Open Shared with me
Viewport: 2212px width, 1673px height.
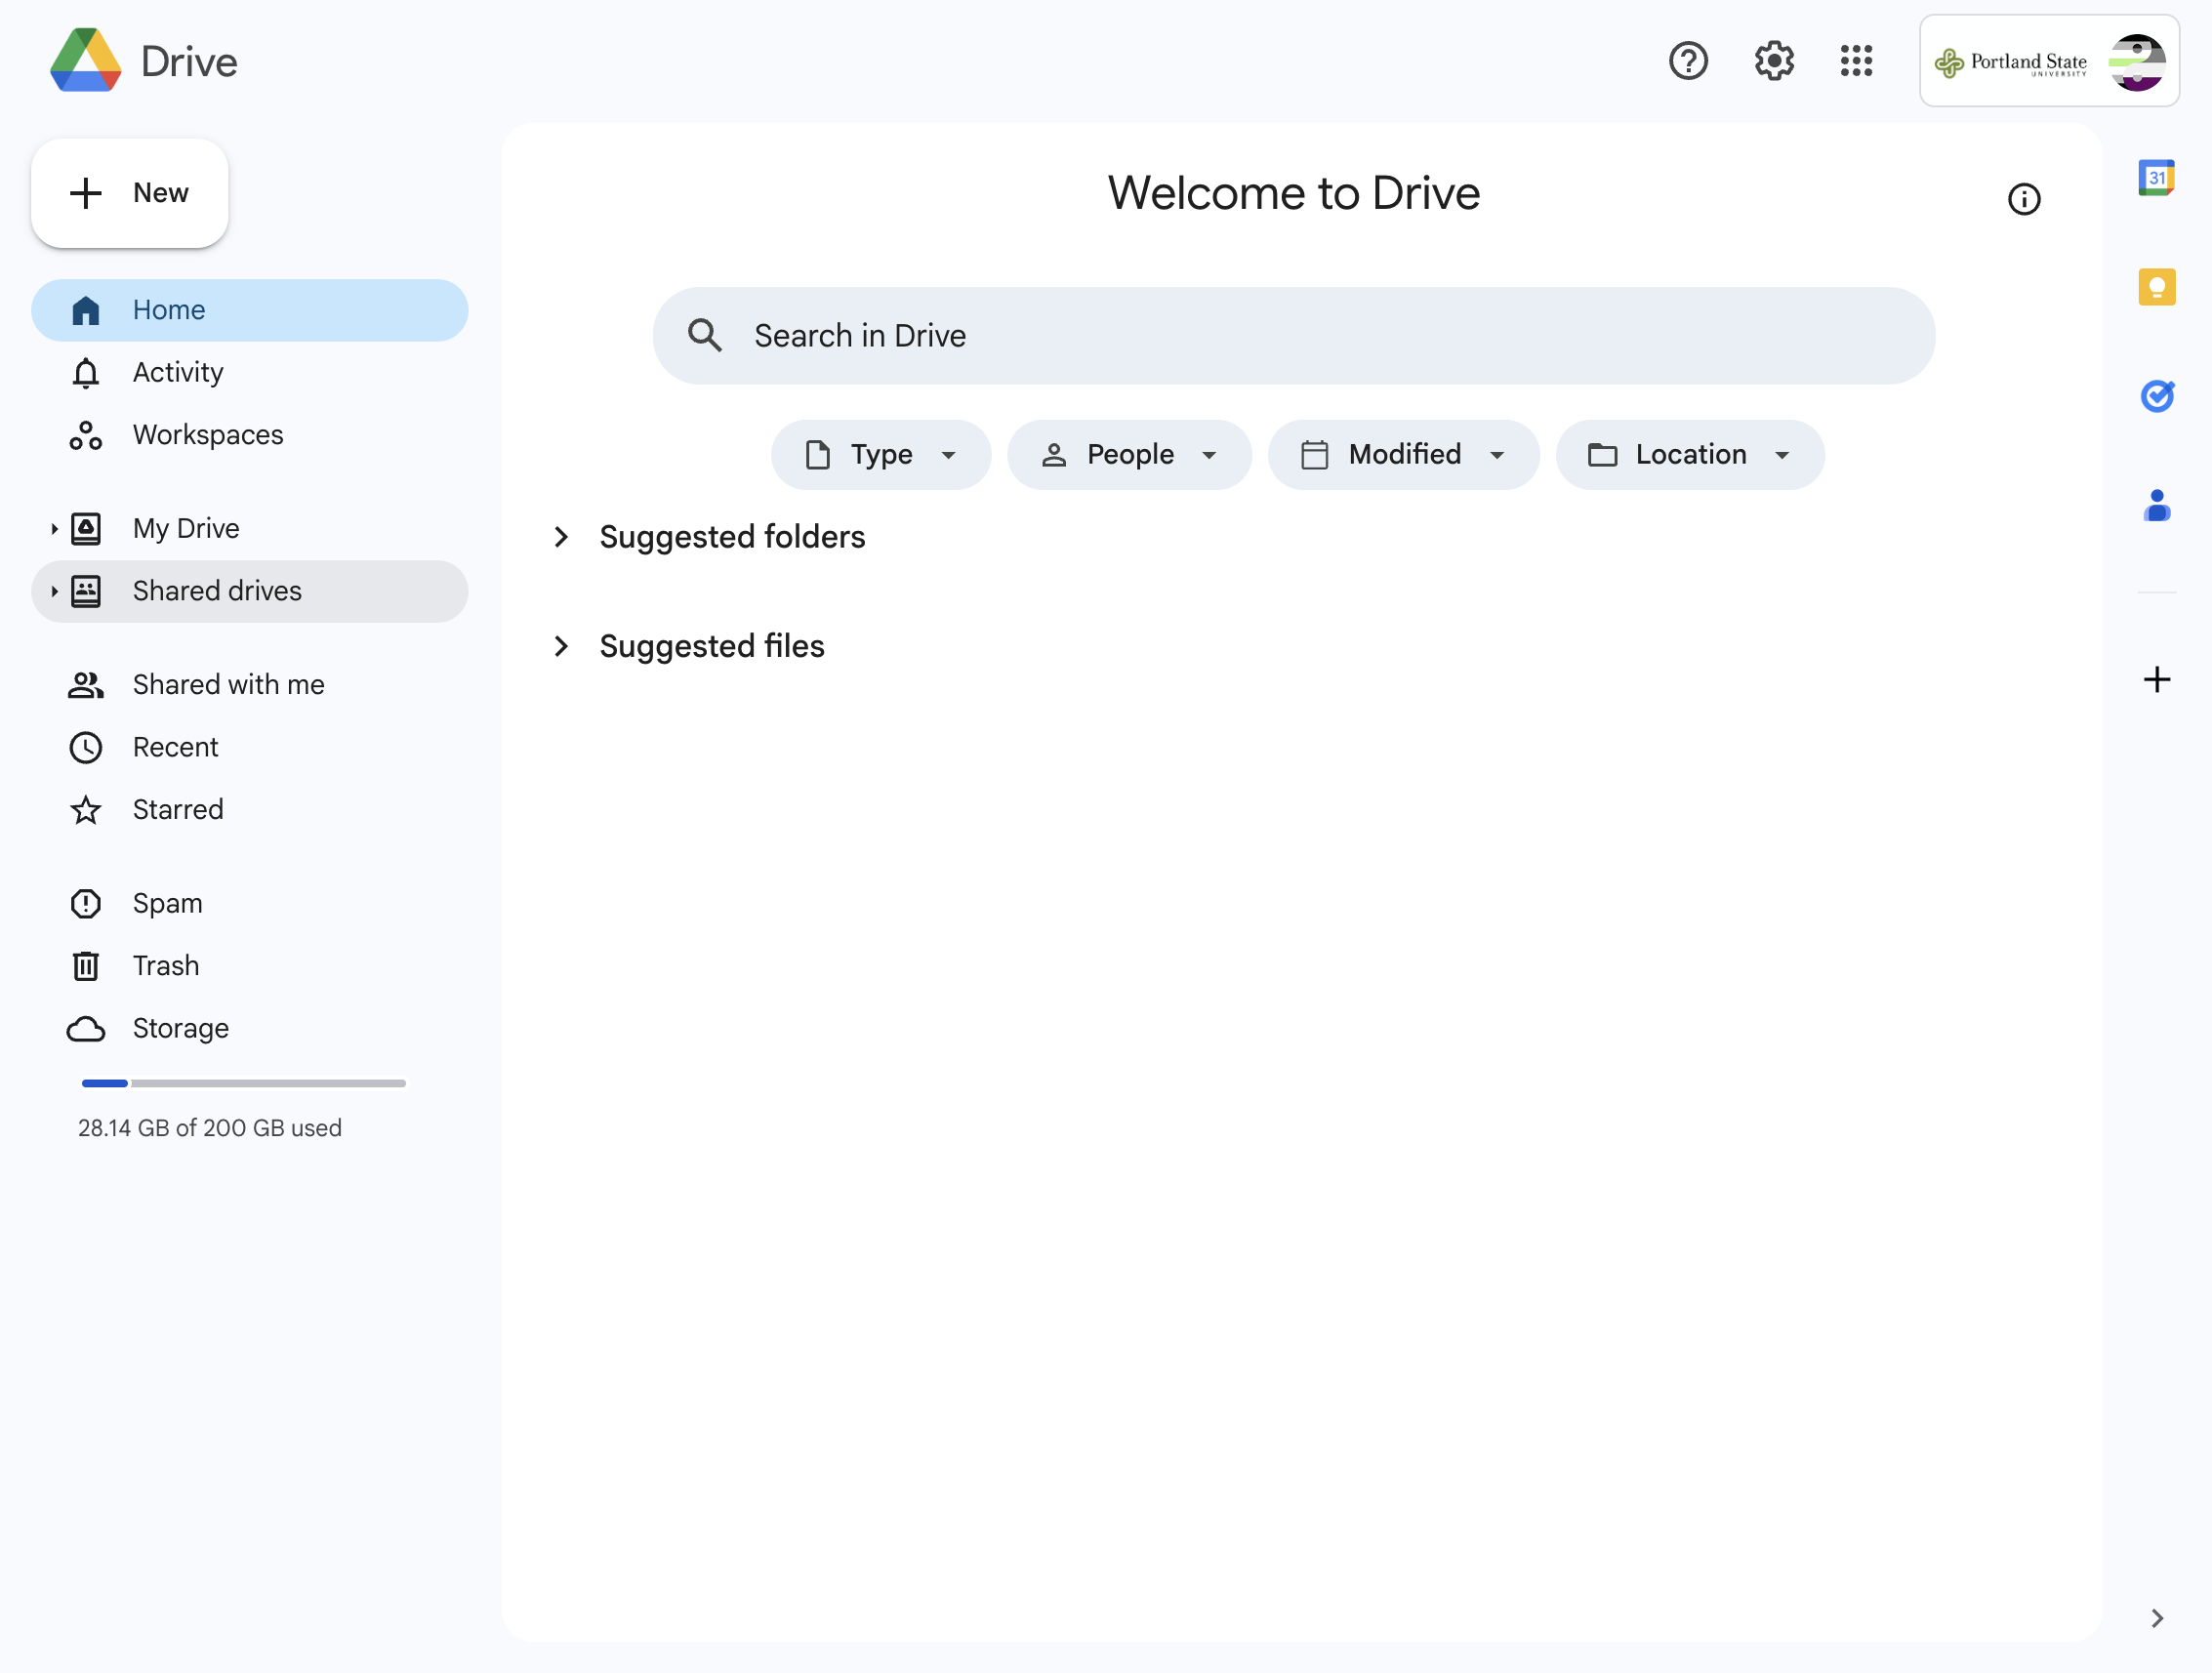[250, 685]
